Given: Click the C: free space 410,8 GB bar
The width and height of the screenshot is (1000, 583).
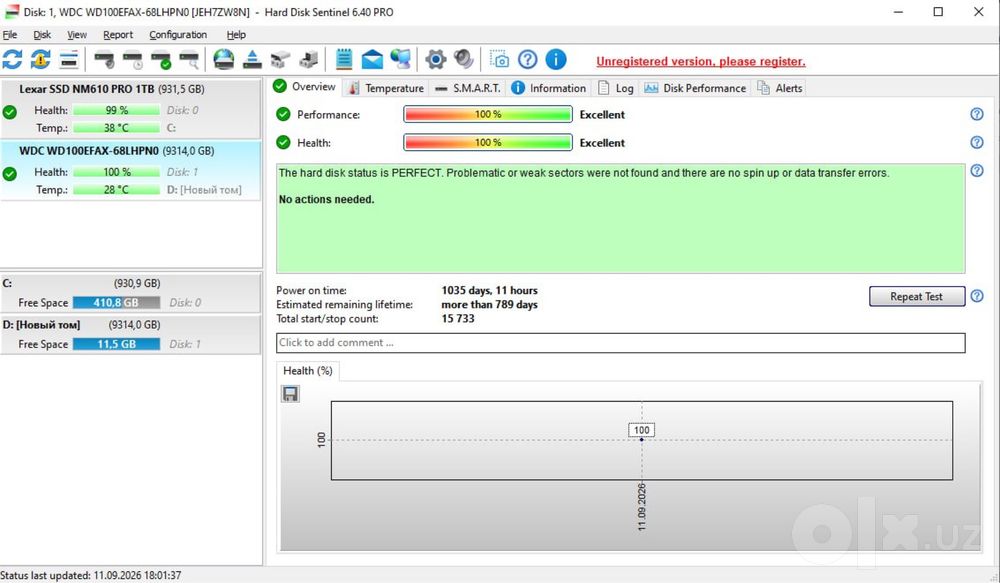Looking at the screenshot, I should point(116,302).
